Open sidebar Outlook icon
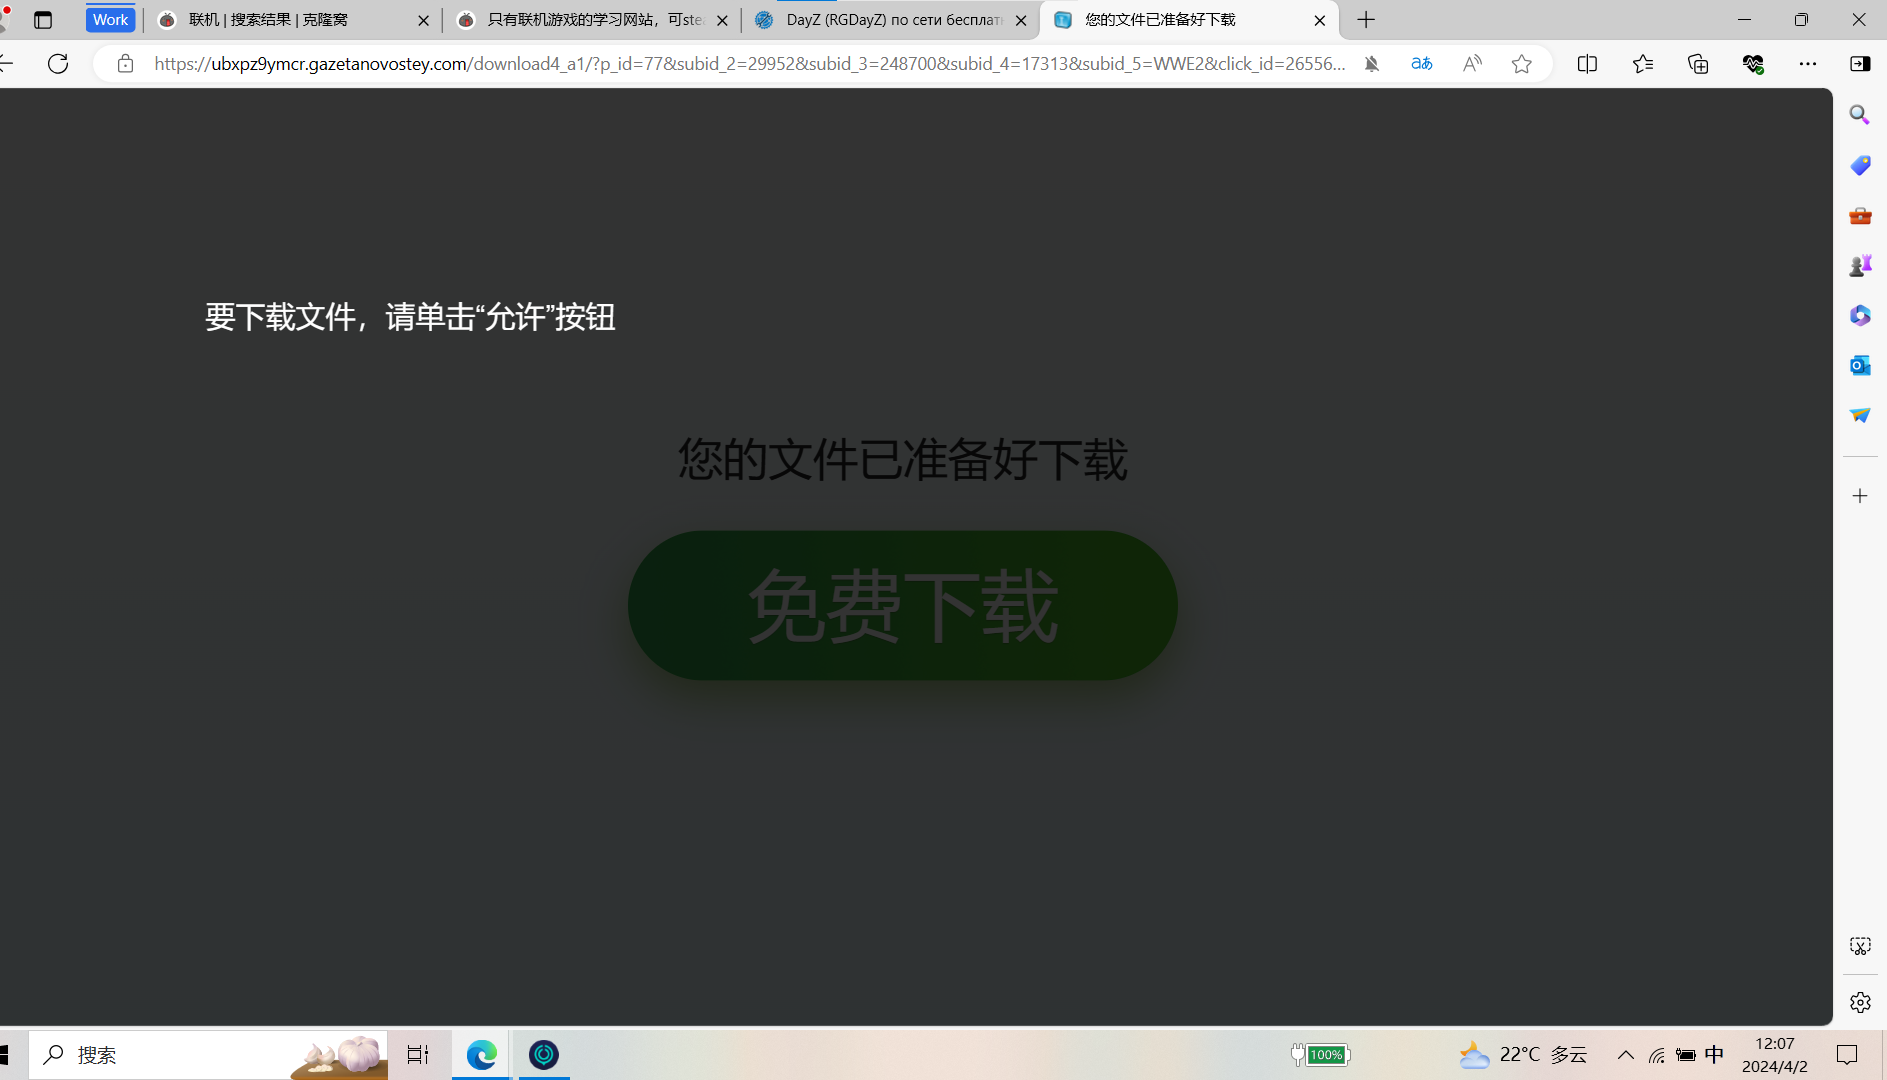This screenshot has height=1080, width=1887. 1860,365
